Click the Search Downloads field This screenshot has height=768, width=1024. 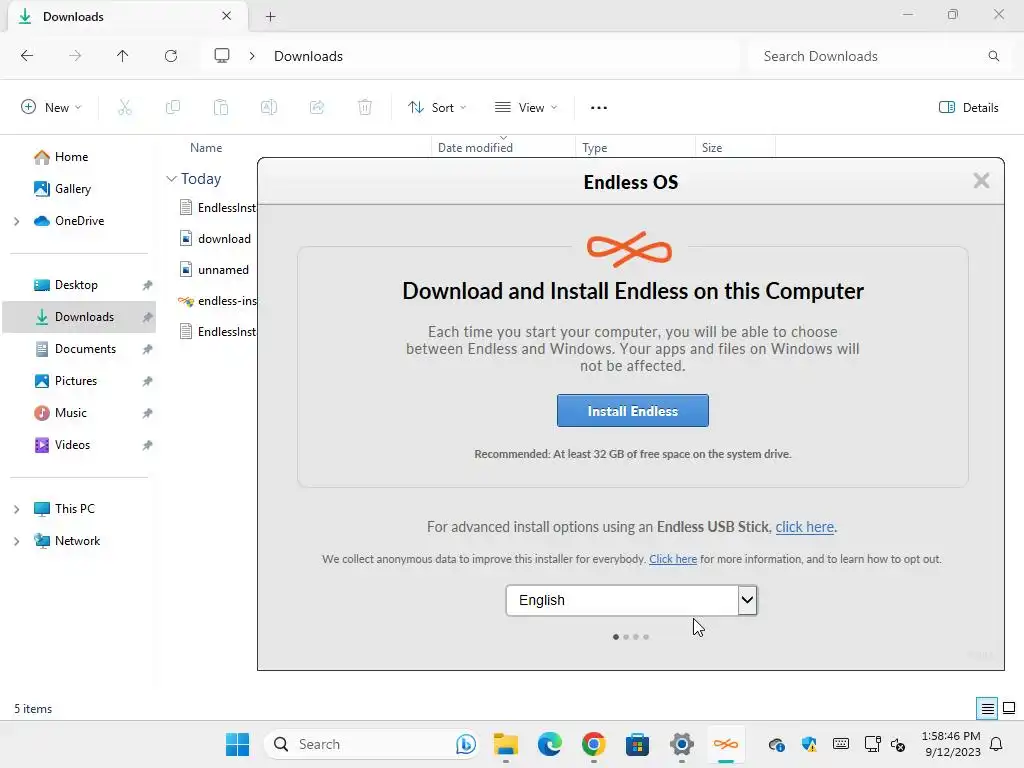click(x=880, y=56)
